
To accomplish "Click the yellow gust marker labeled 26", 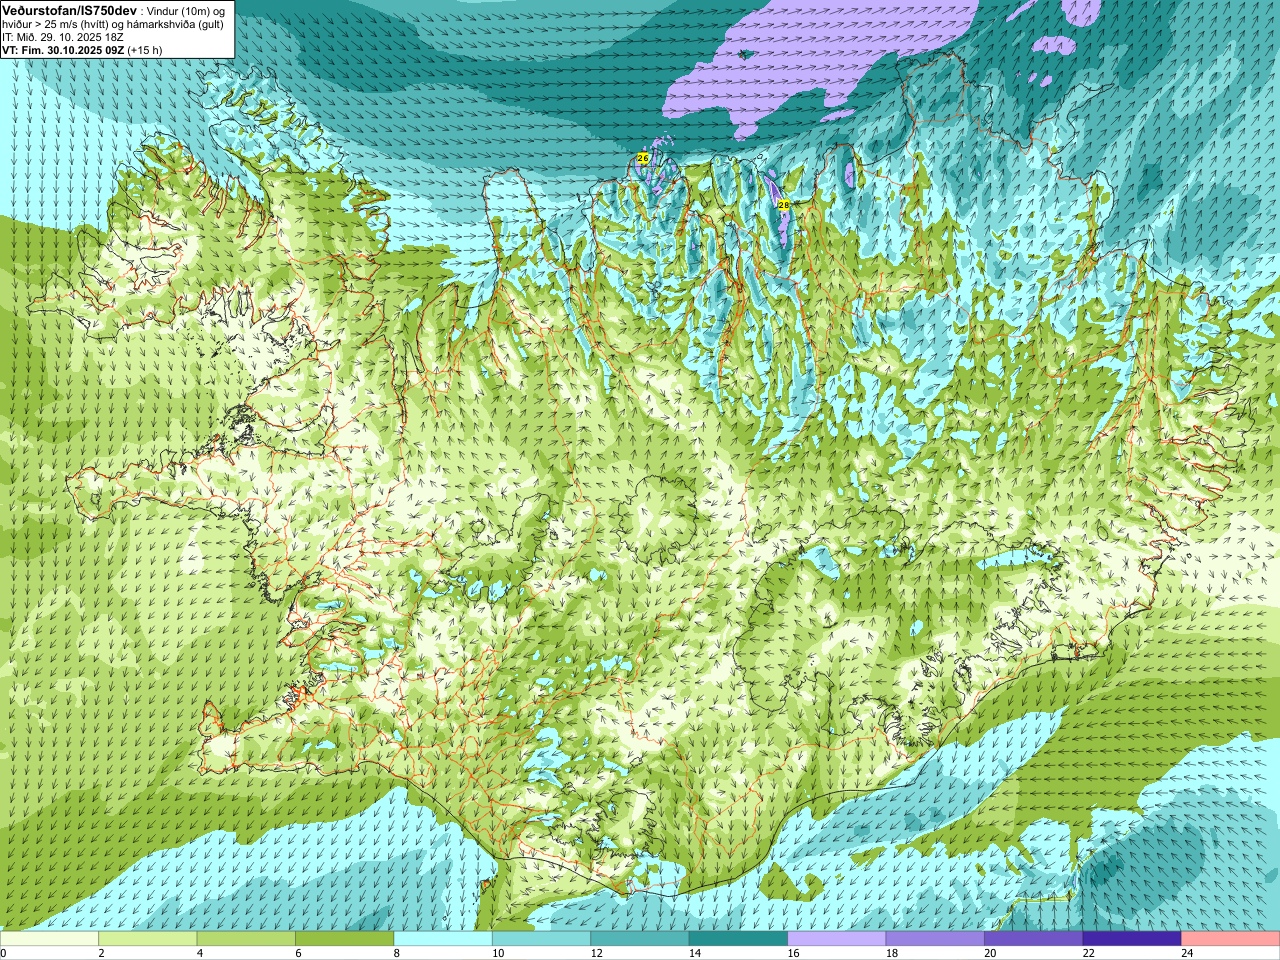I will point(643,158).
